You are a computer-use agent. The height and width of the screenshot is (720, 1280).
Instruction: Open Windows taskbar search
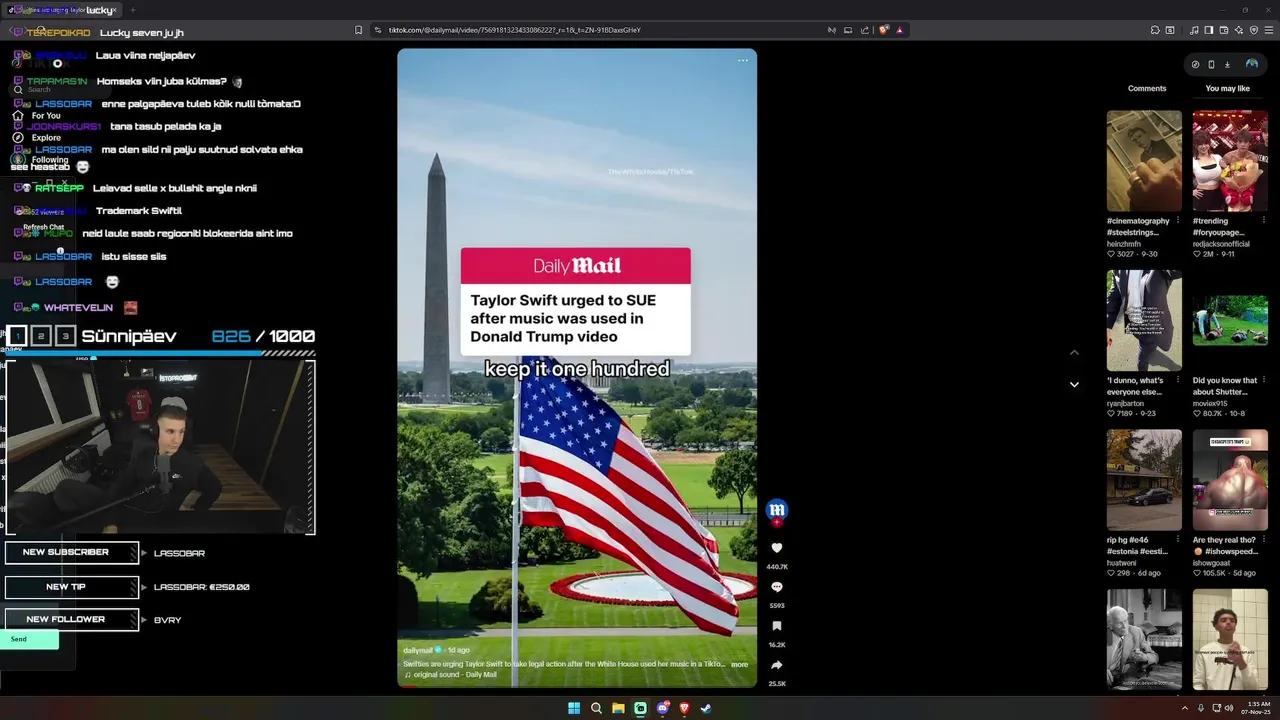[596, 708]
